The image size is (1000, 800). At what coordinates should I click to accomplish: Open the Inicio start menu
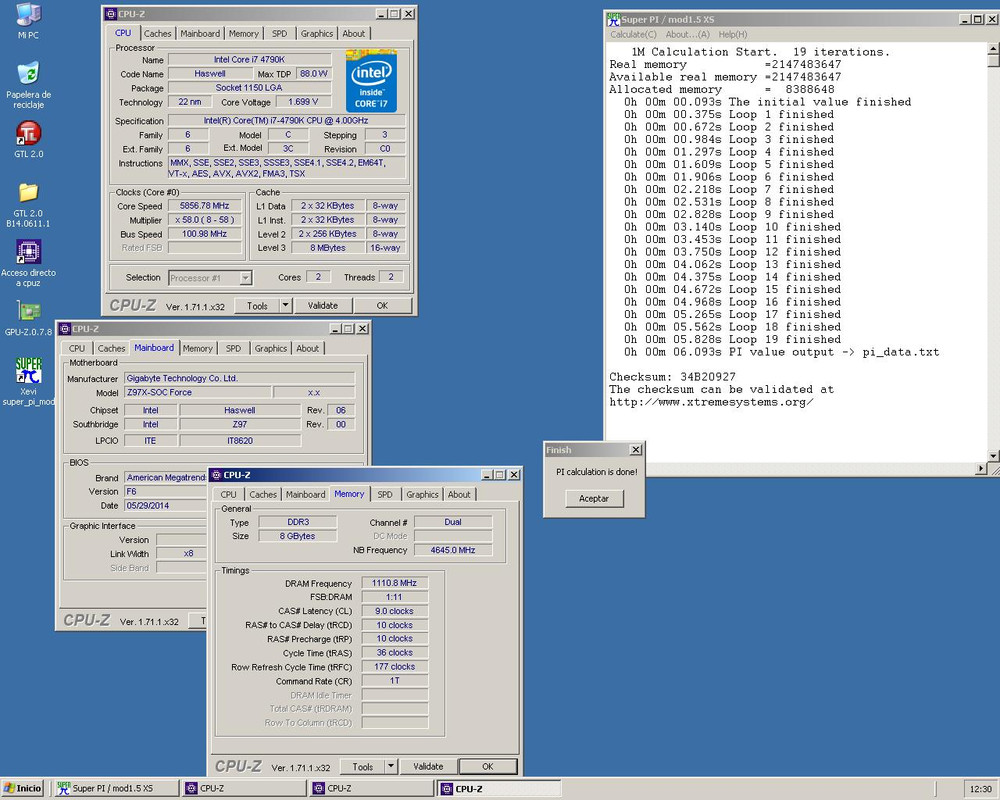coord(22,789)
